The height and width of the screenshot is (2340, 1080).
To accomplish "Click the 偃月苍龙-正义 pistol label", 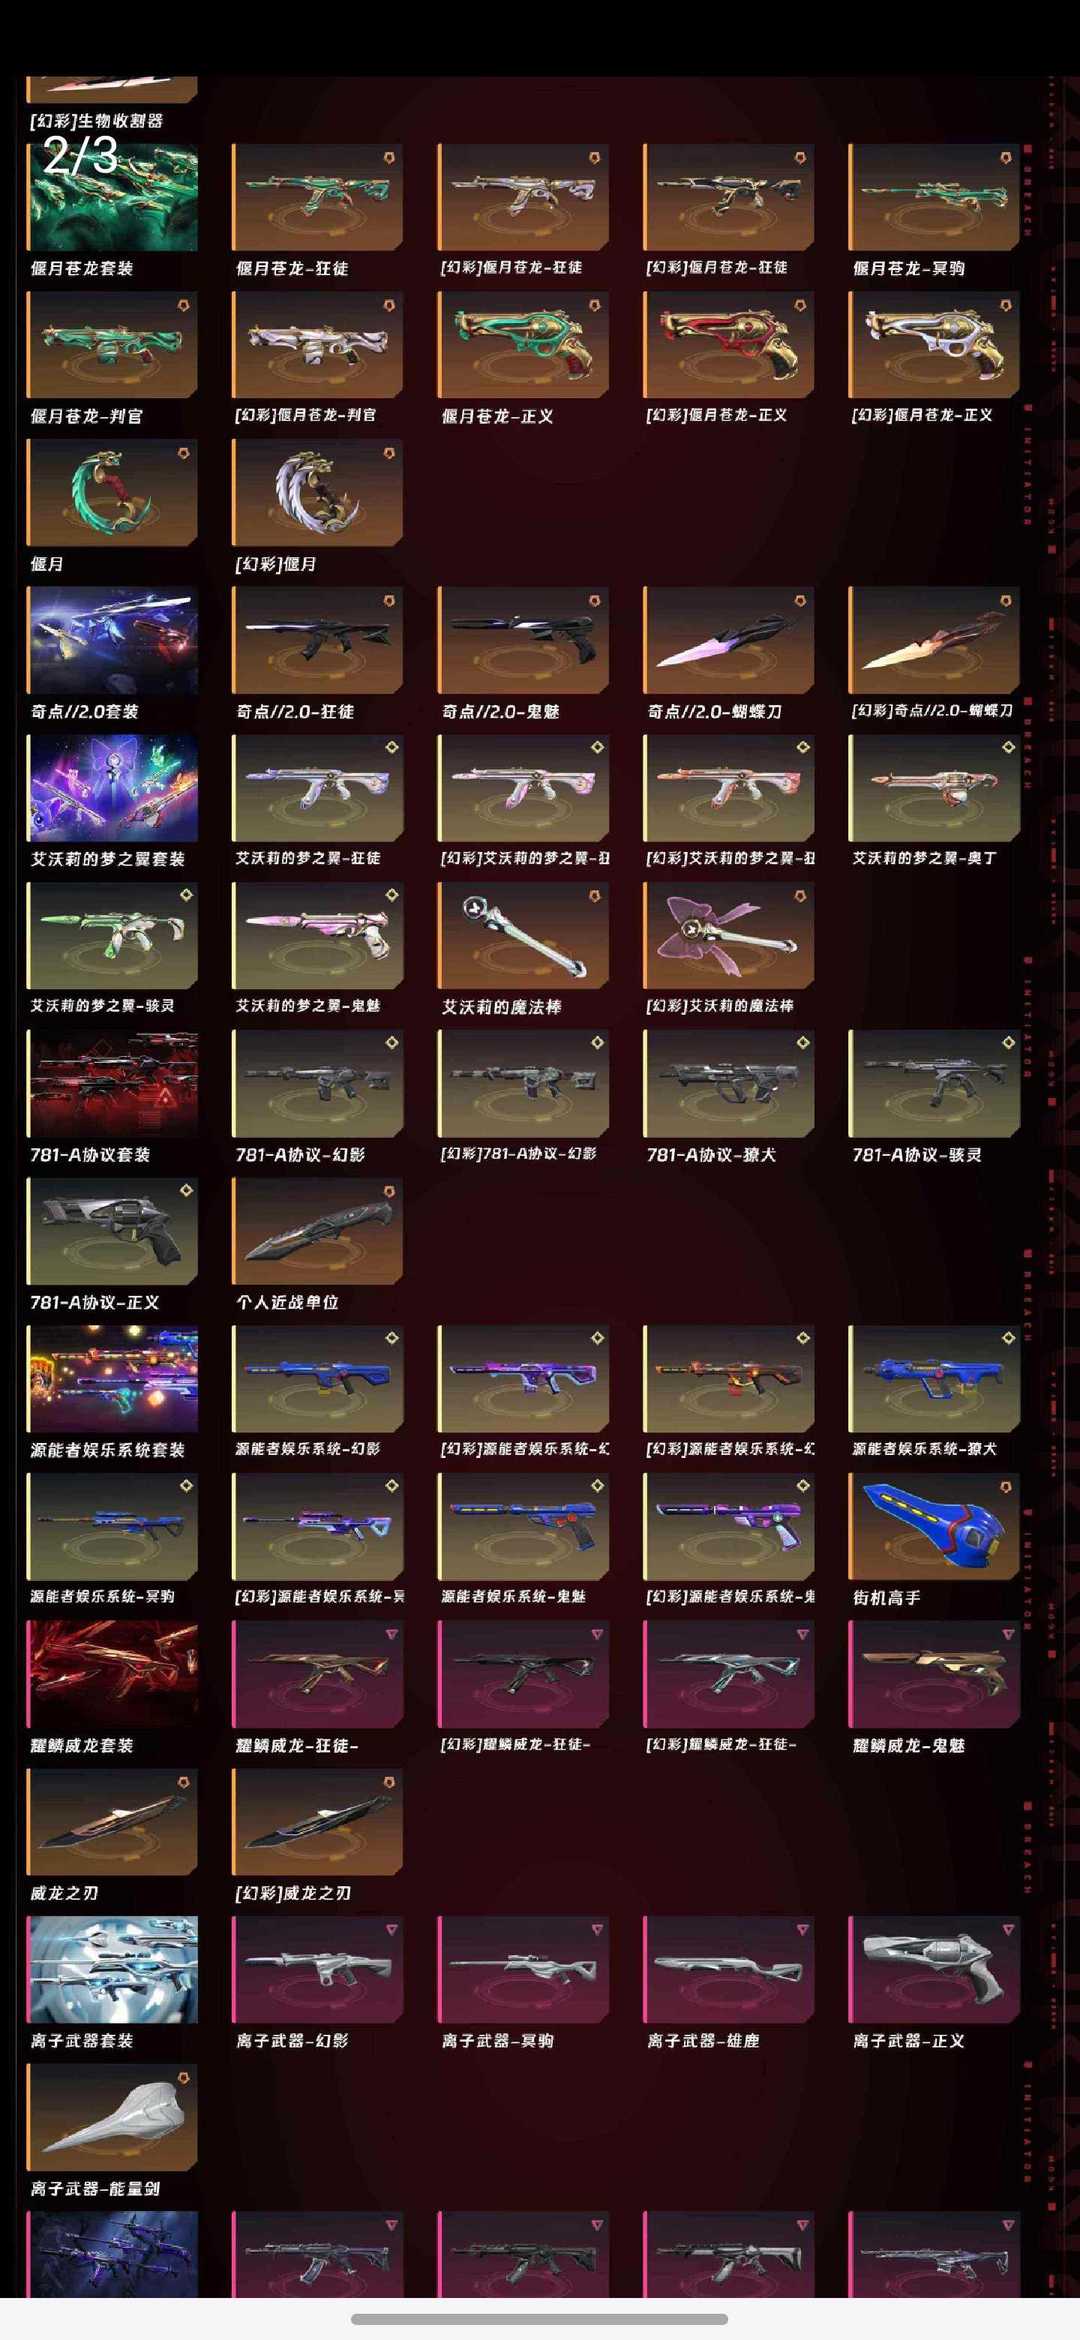I will (497, 416).
